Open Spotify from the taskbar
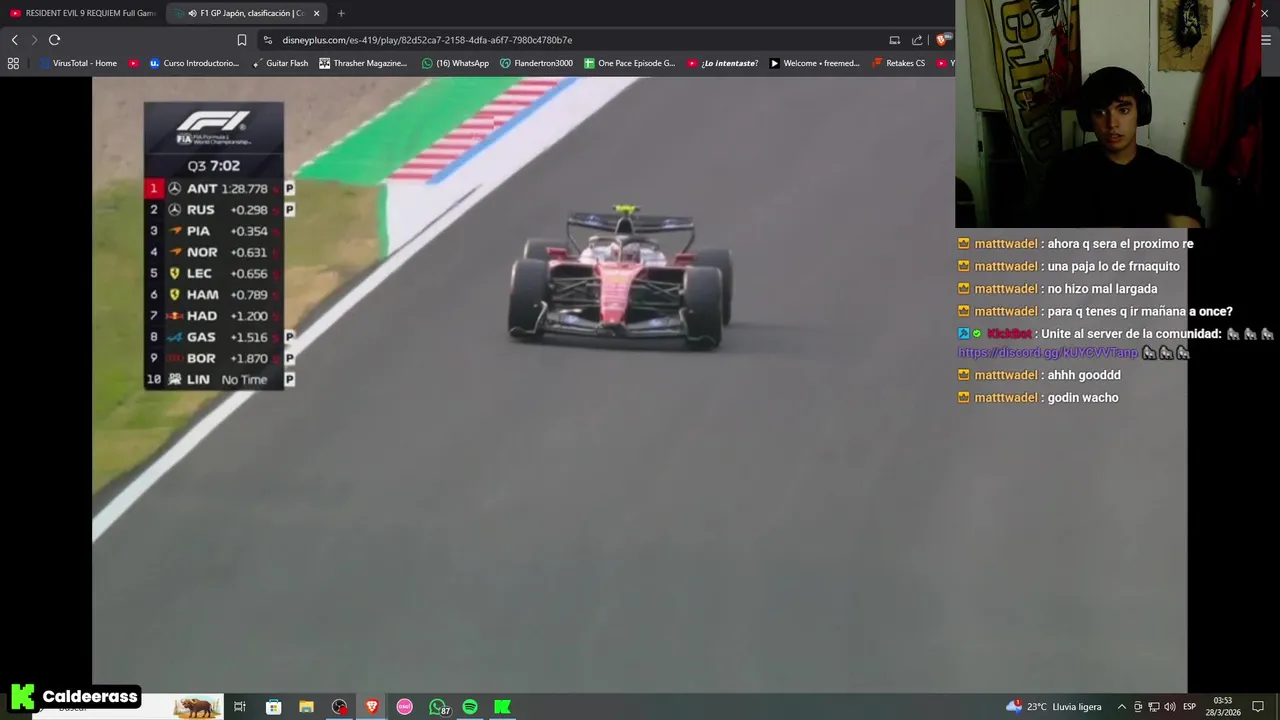 point(470,707)
